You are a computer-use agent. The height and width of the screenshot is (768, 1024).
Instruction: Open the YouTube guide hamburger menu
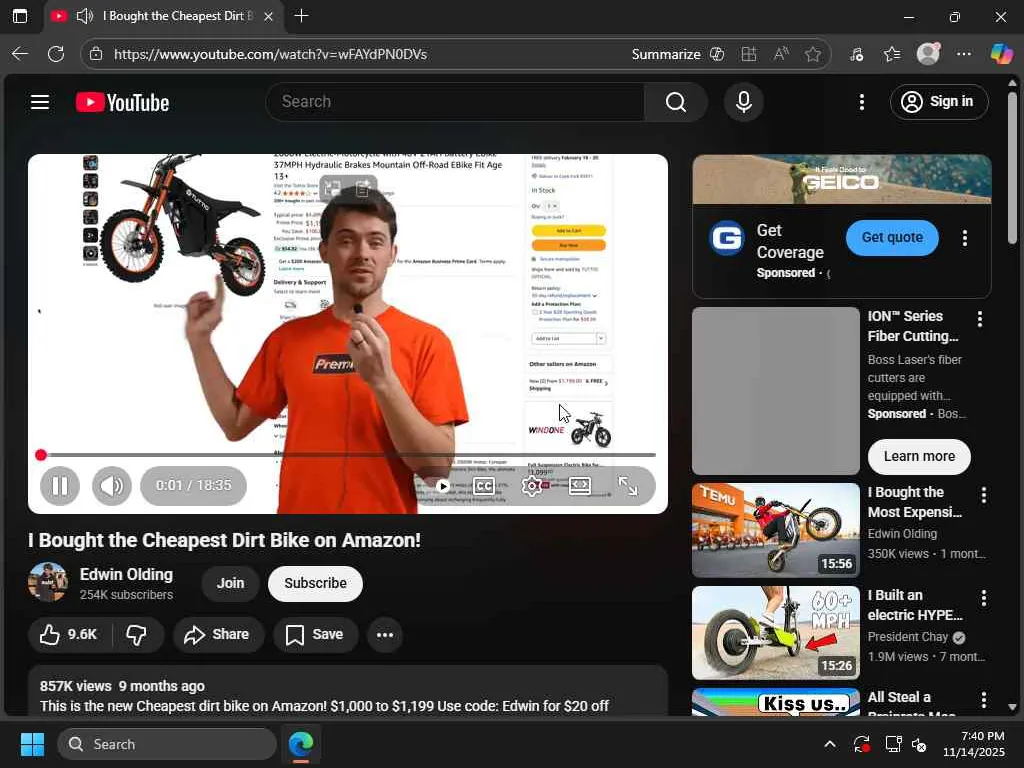click(x=40, y=102)
